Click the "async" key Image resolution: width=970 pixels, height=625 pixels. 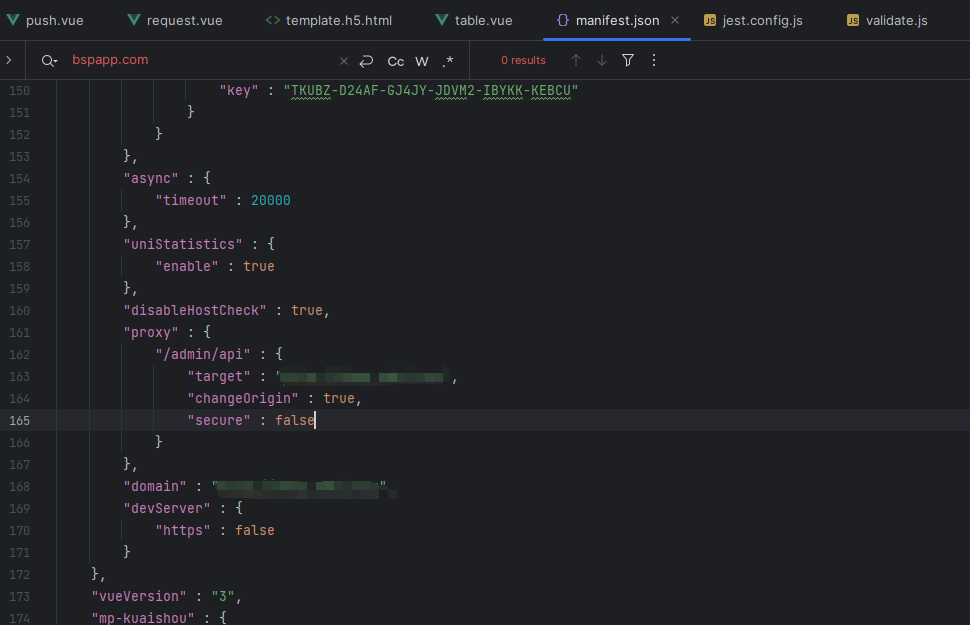pos(151,179)
